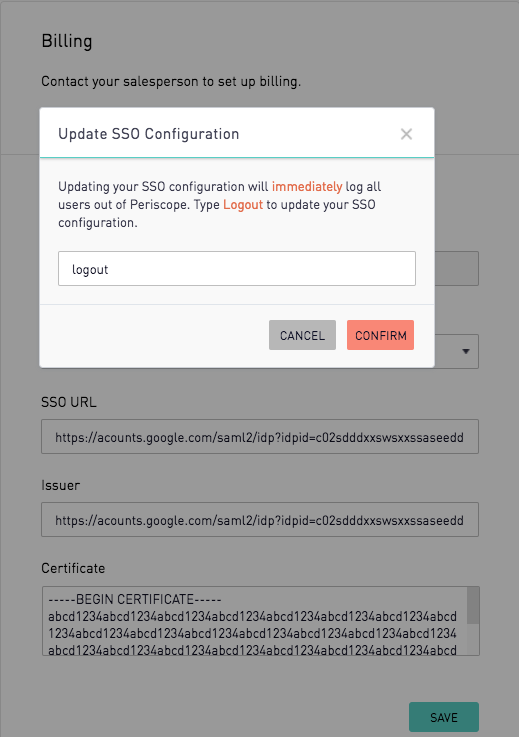Image resolution: width=519 pixels, height=737 pixels.
Task: Click the orange Logout keyword text
Action: coord(243,205)
